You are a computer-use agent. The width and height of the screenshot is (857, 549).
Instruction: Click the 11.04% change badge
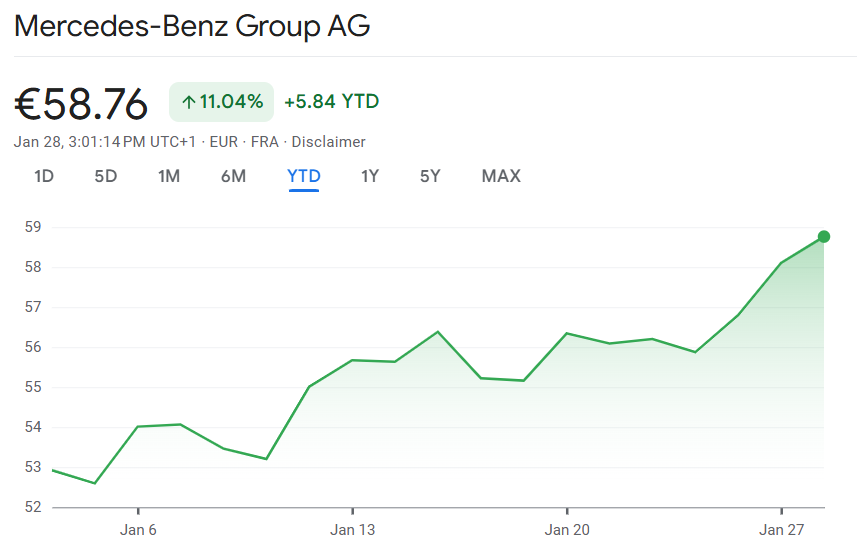coord(221,102)
